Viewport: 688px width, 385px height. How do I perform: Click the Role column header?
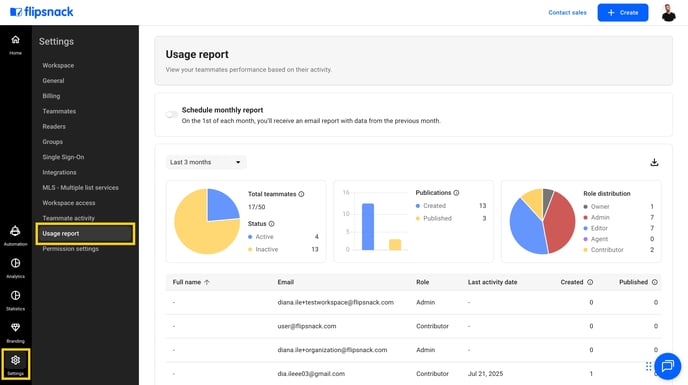coord(423,282)
